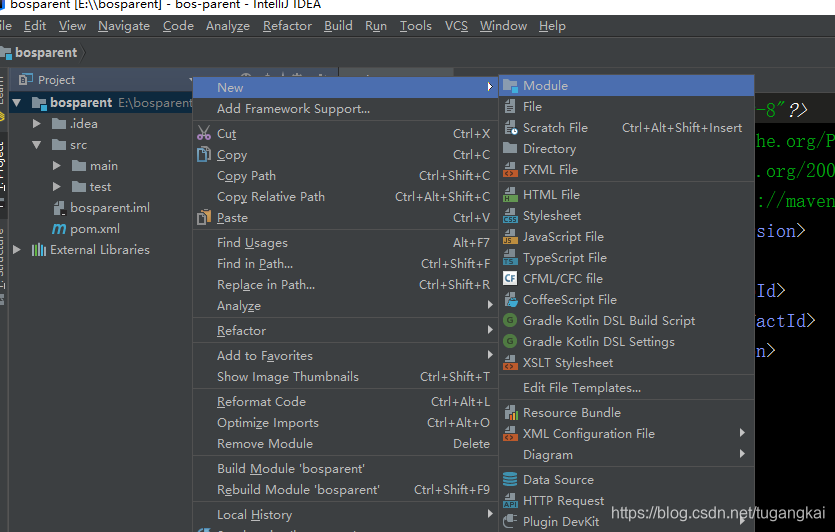Click the XML Configuration File icon
The height and width of the screenshot is (532, 835).
pyautogui.click(x=510, y=433)
